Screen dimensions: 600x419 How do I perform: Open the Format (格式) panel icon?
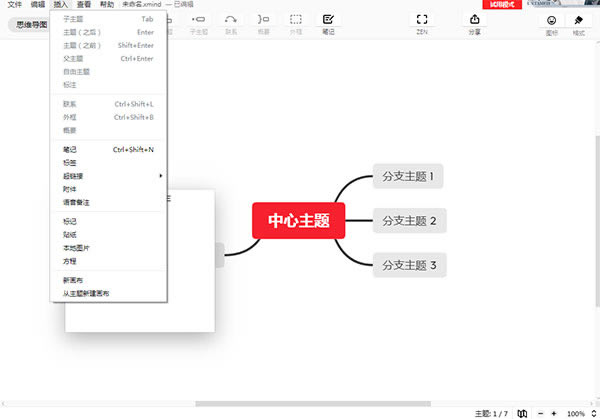[x=578, y=20]
